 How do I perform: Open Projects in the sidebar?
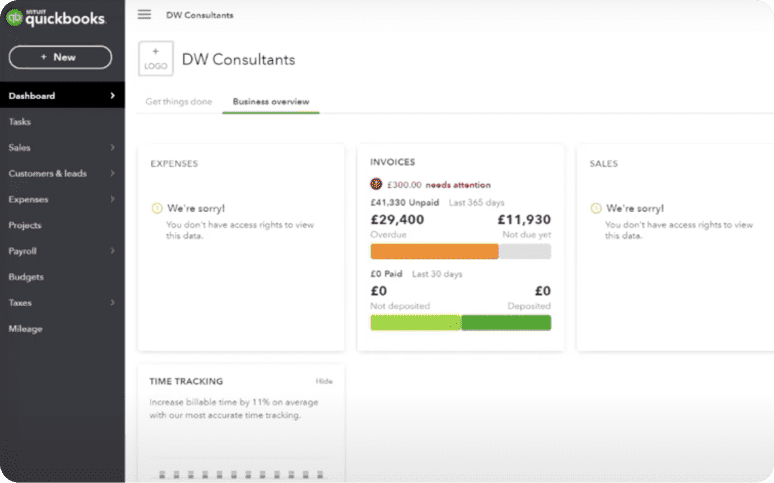pyautogui.click(x=25, y=225)
